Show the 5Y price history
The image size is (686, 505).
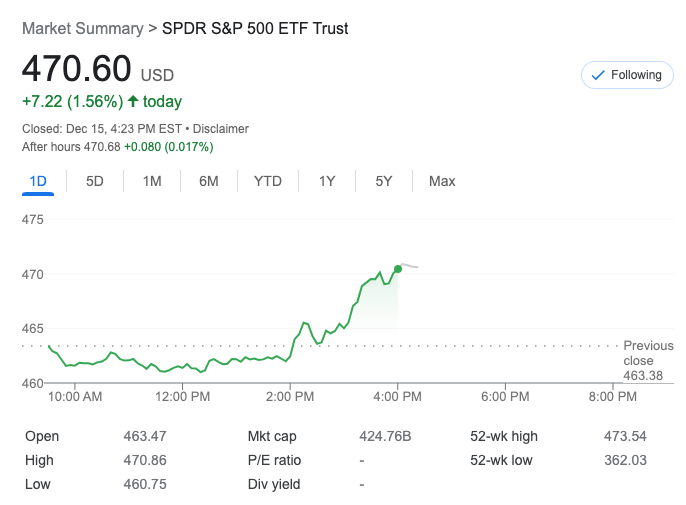coord(384,181)
